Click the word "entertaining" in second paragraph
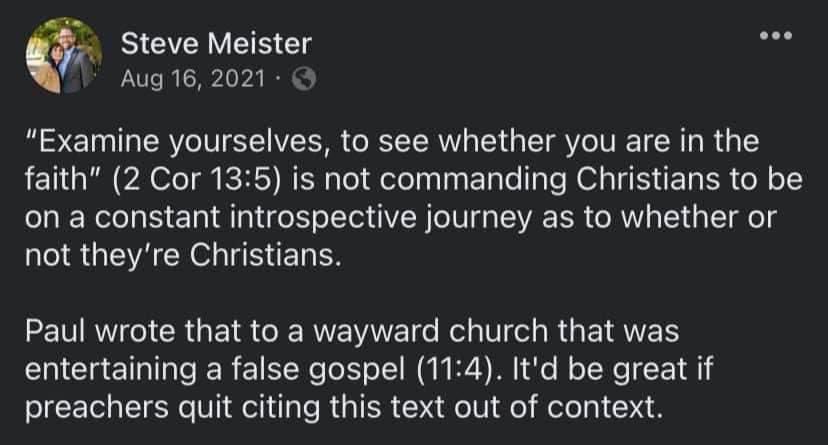This screenshot has height=445, width=828. tap(111, 370)
